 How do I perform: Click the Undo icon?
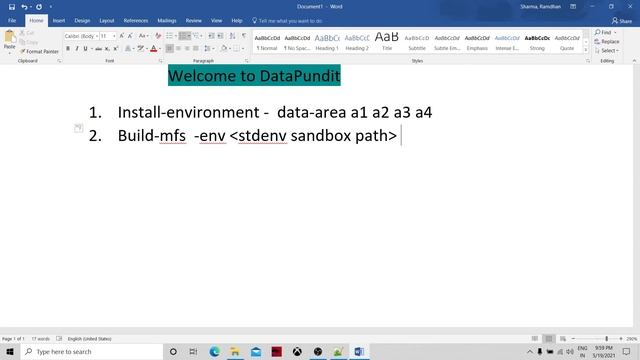24,7
